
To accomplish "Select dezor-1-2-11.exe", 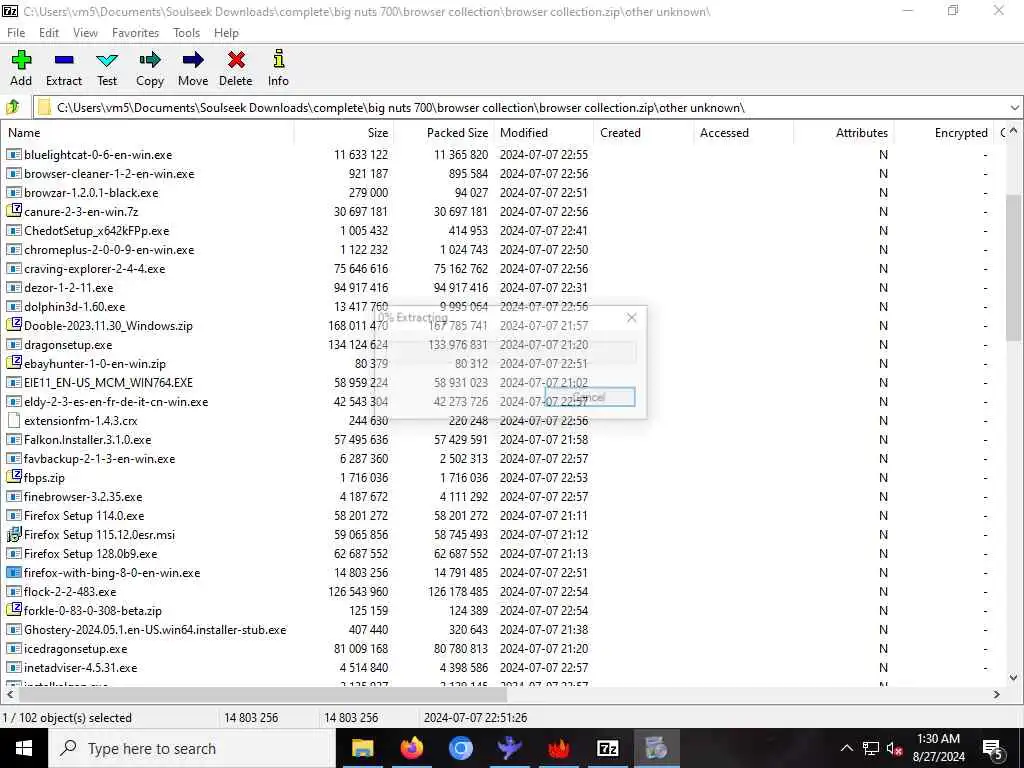I will click(69, 287).
